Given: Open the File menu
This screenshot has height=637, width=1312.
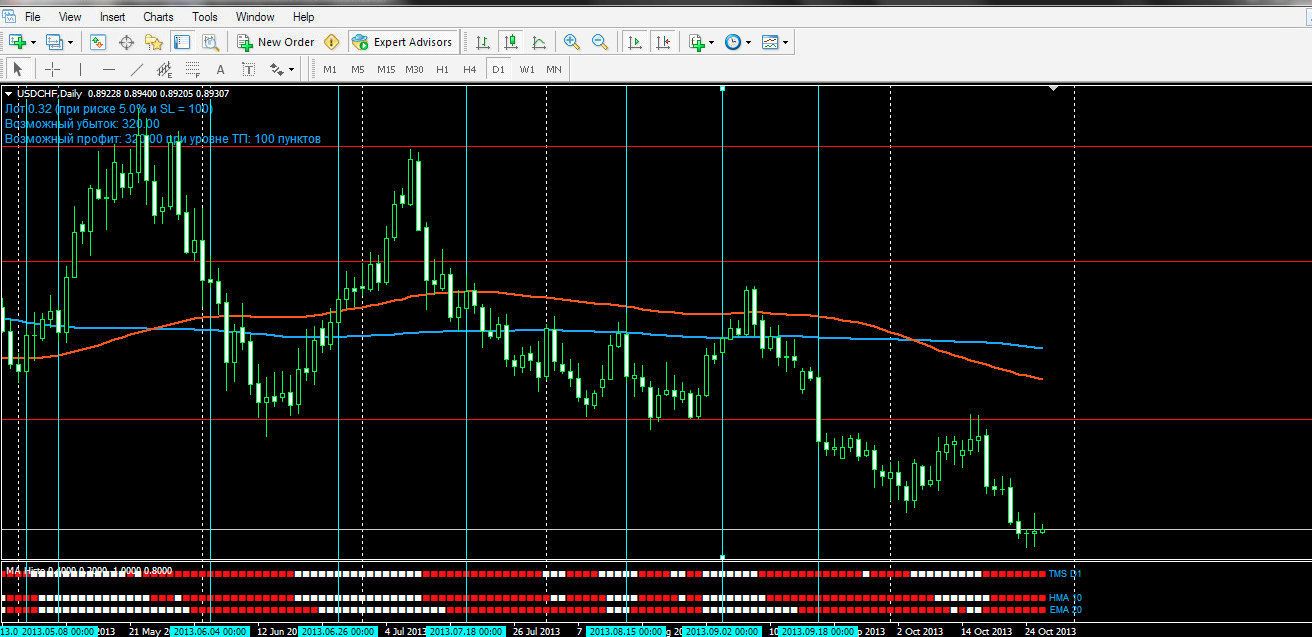Looking at the screenshot, I should click(33, 17).
